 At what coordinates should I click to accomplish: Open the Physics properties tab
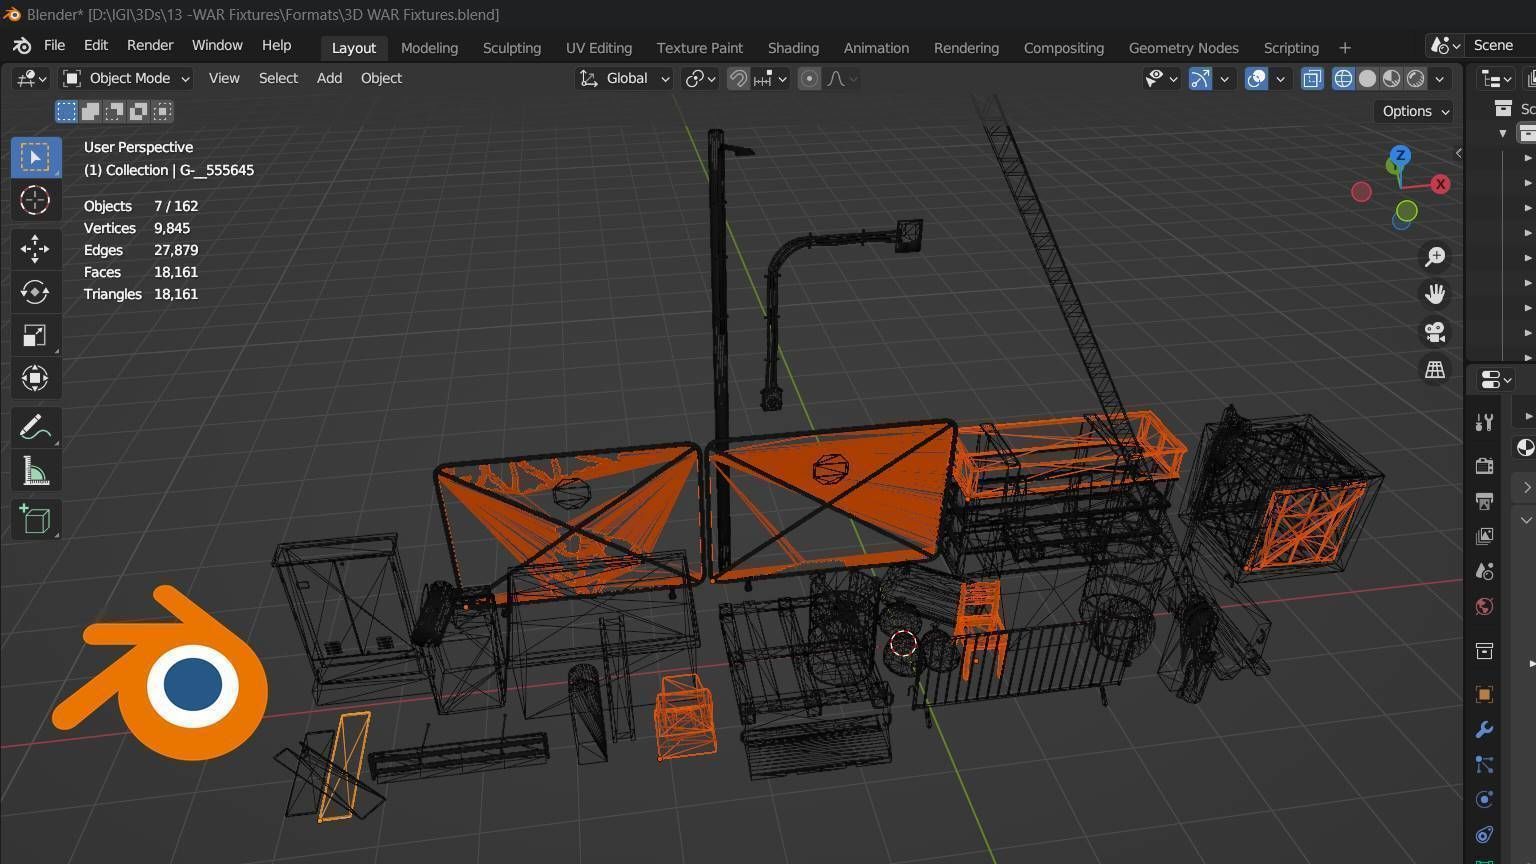point(1484,799)
